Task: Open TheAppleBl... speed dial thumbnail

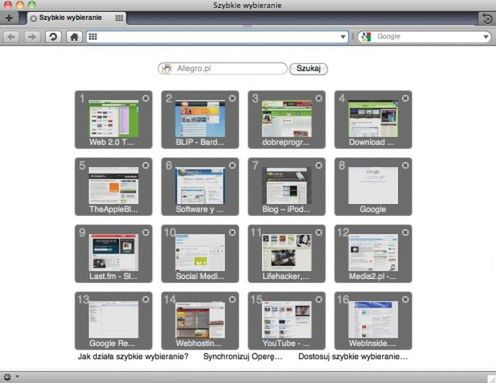Action: (114, 187)
